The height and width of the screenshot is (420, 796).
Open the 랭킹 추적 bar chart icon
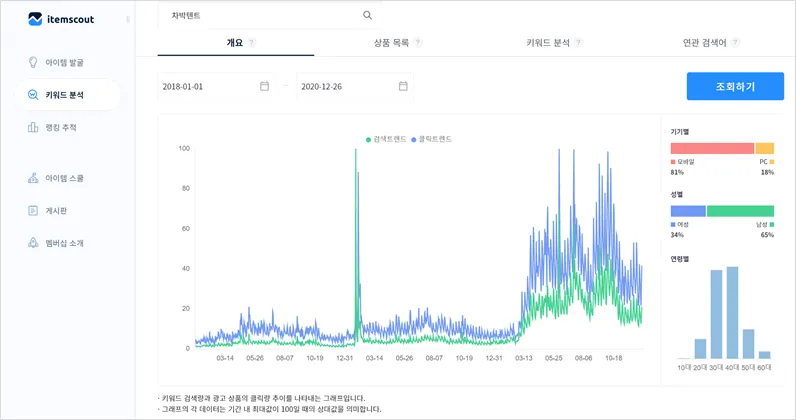click(x=33, y=127)
